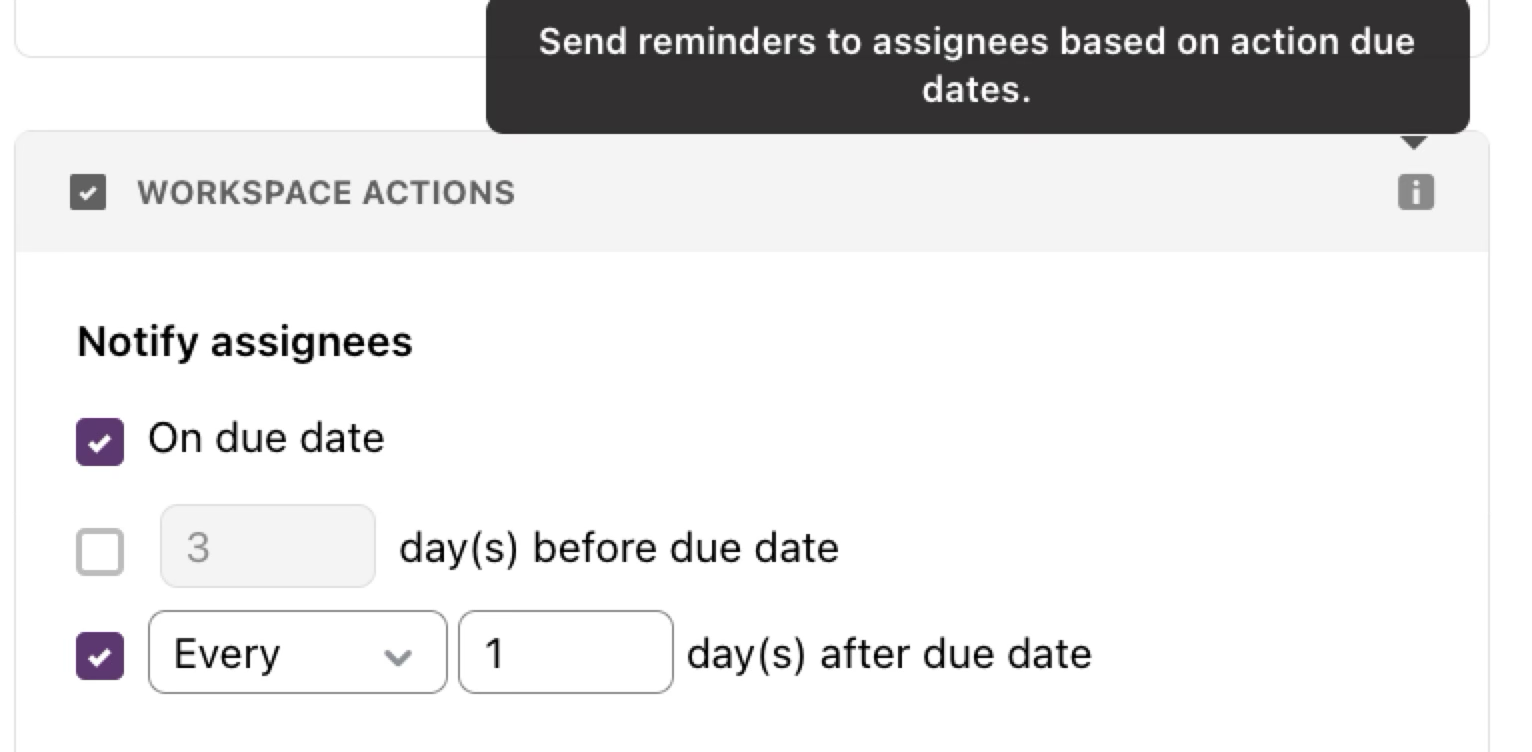This screenshot has height=752, width=1532.
Task: Click the day(s) before due date label
Action: [619, 548]
